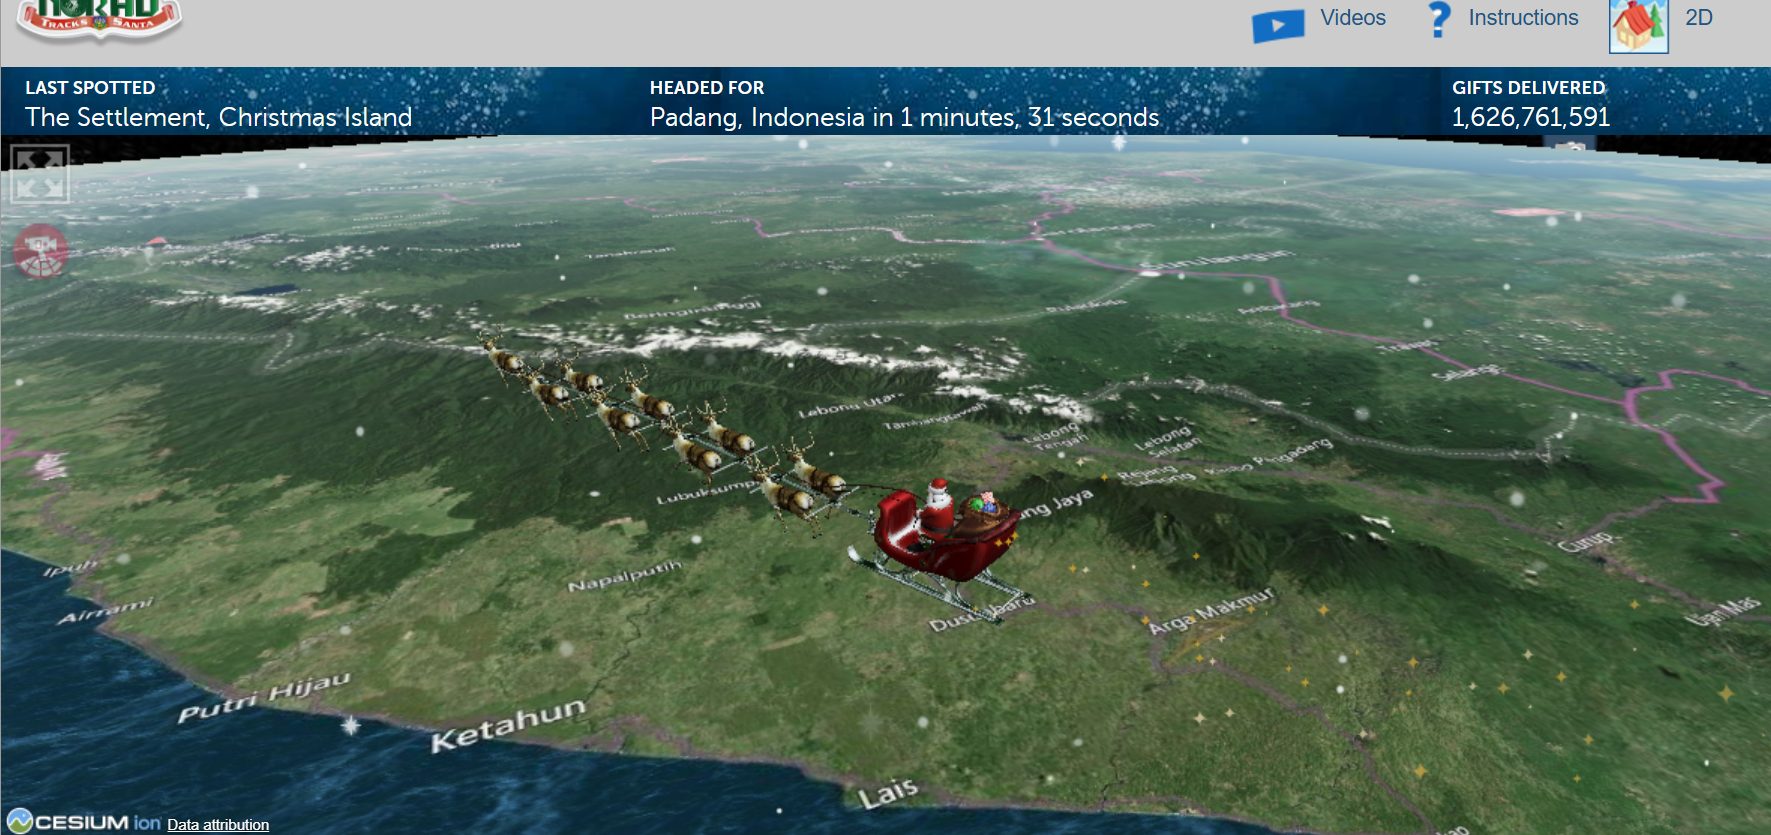Open the Videos menu item
Screen dimensions: 1771x835
click(x=1352, y=18)
